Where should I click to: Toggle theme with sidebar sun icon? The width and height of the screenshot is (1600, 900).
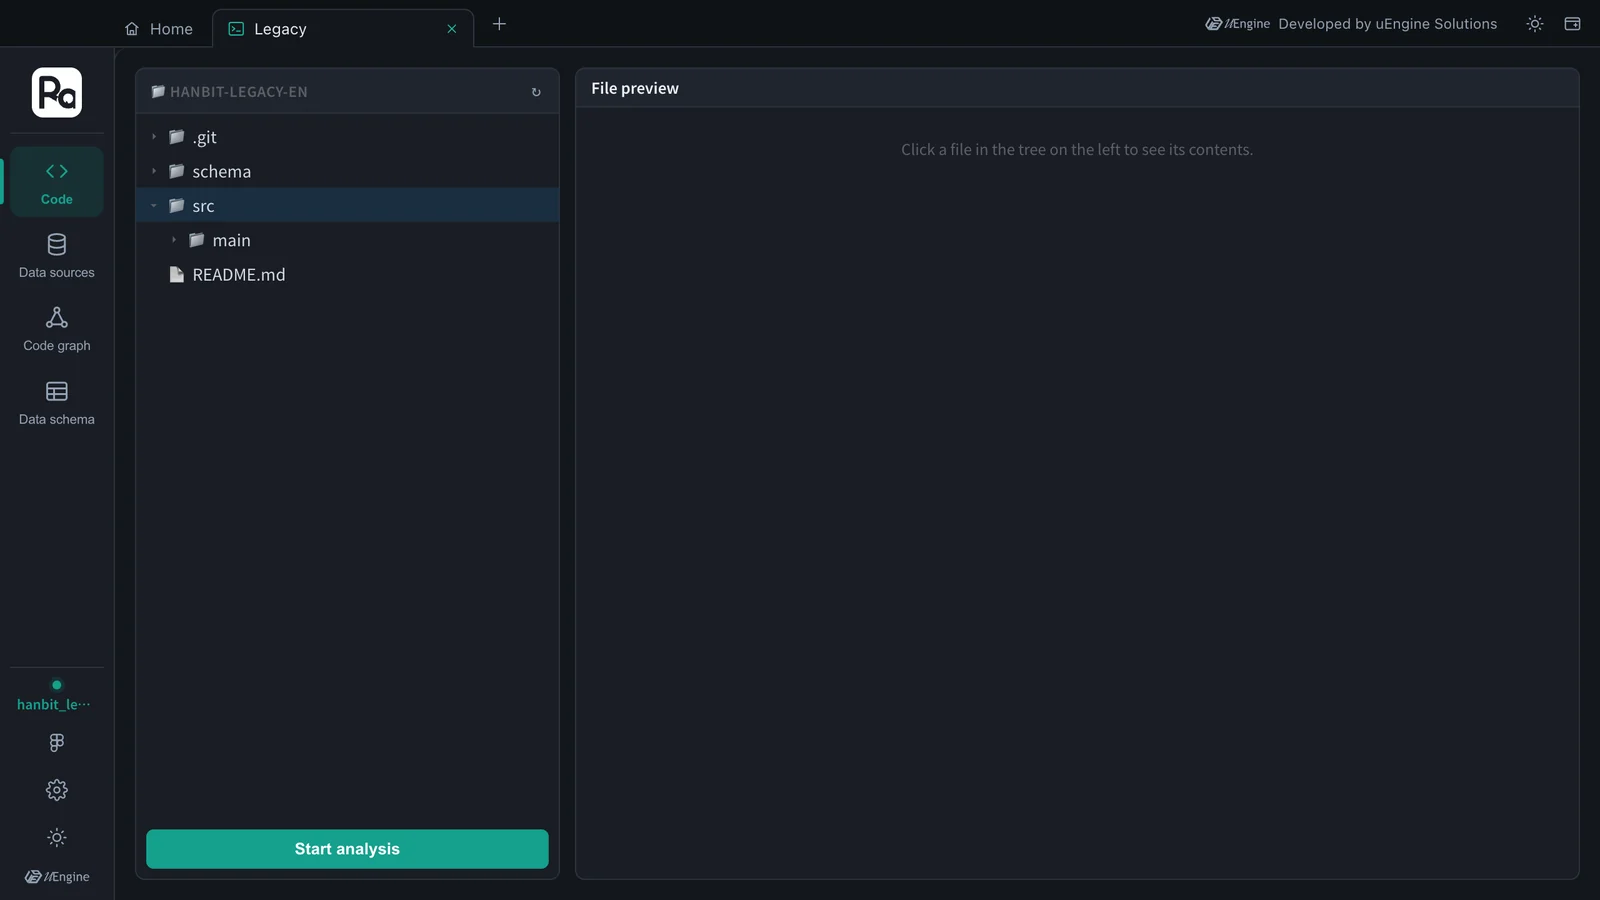(57, 837)
